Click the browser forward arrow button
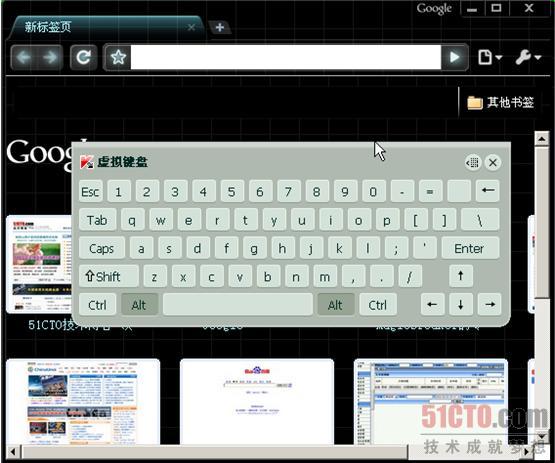 point(50,57)
